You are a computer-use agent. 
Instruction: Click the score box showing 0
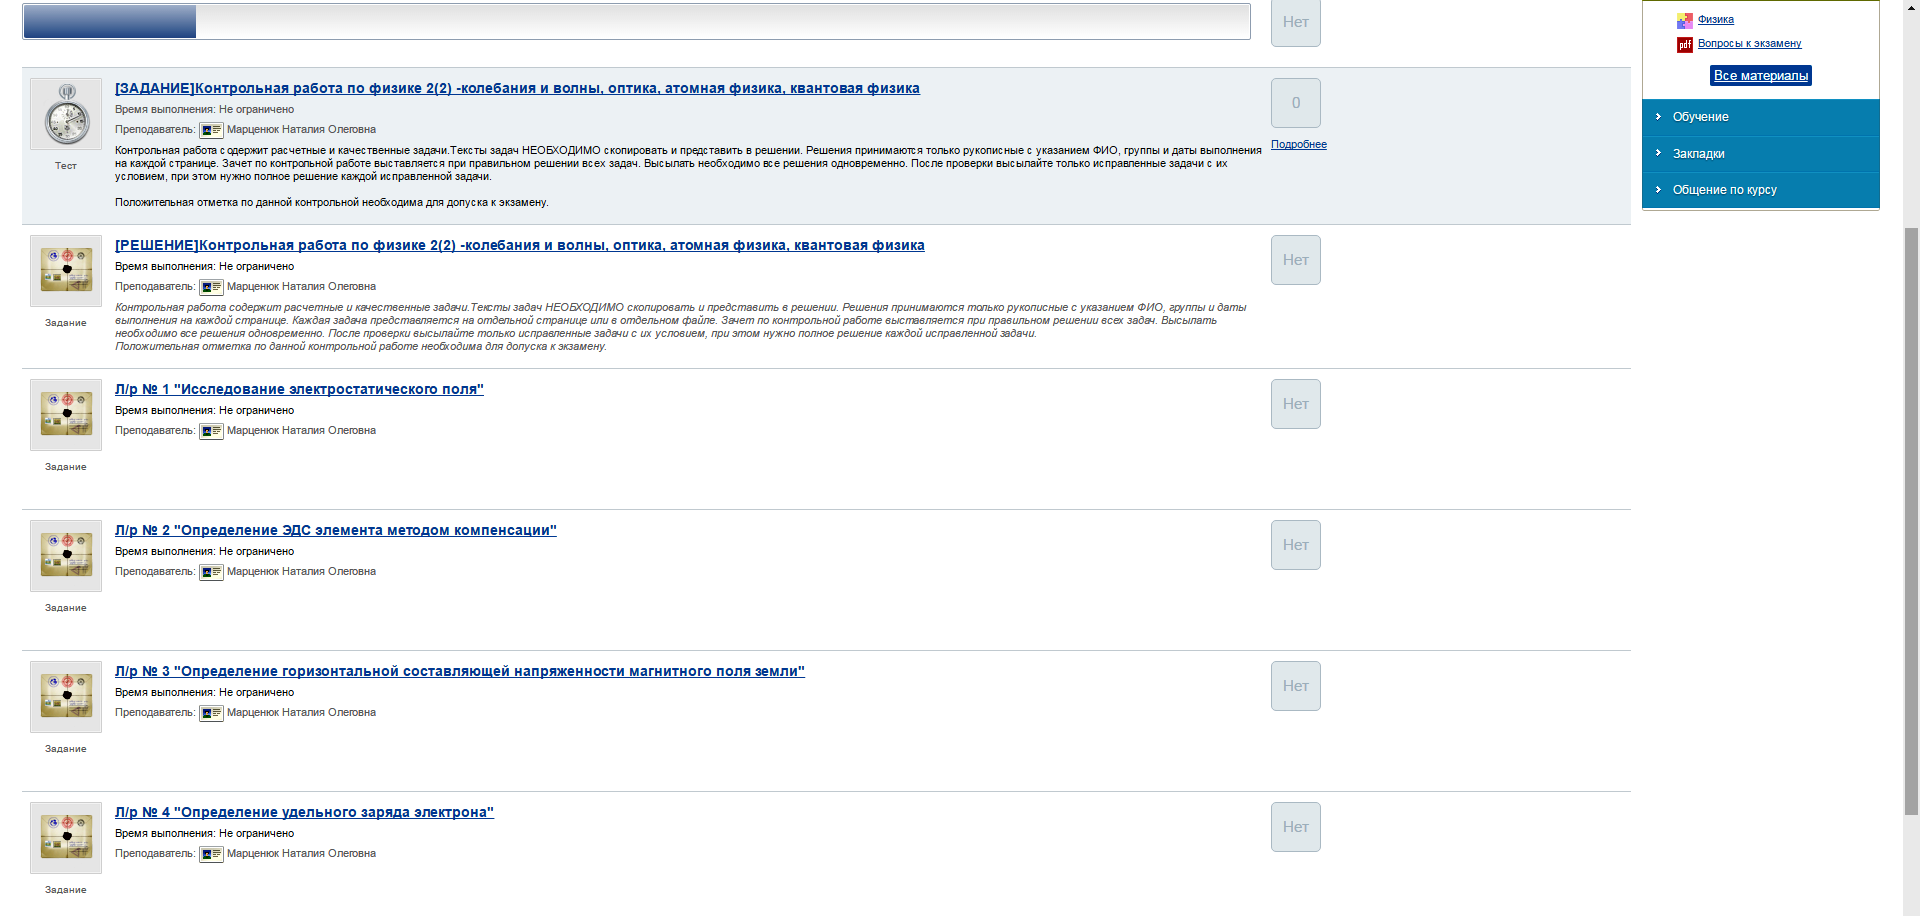[x=1295, y=103]
